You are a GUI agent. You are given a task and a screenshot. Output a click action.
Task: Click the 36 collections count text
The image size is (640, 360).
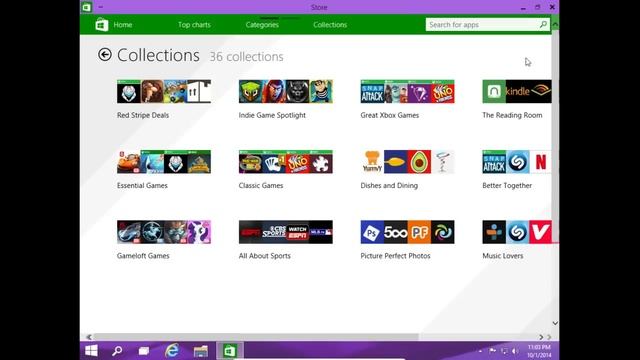click(x=247, y=57)
